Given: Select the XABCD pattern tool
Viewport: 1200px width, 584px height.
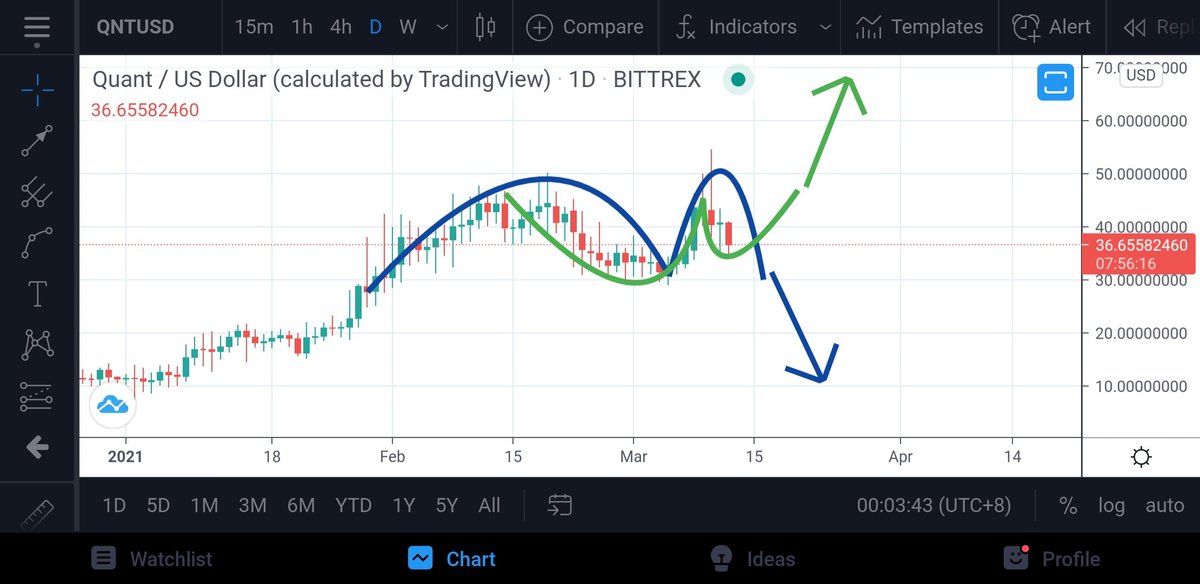Looking at the screenshot, I should (x=37, y=345).
